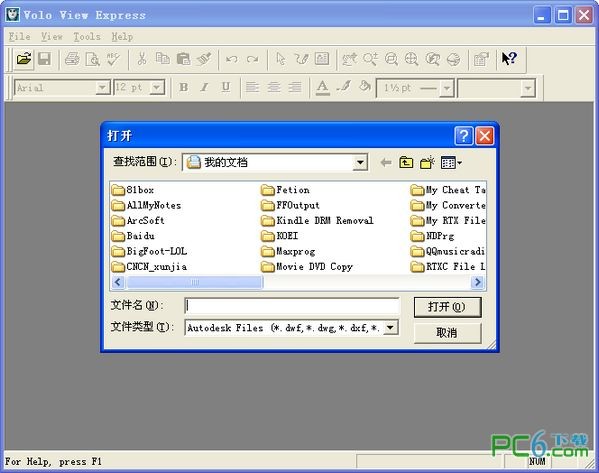Align text center
This screenshot has height=473, width=599.
274,87
